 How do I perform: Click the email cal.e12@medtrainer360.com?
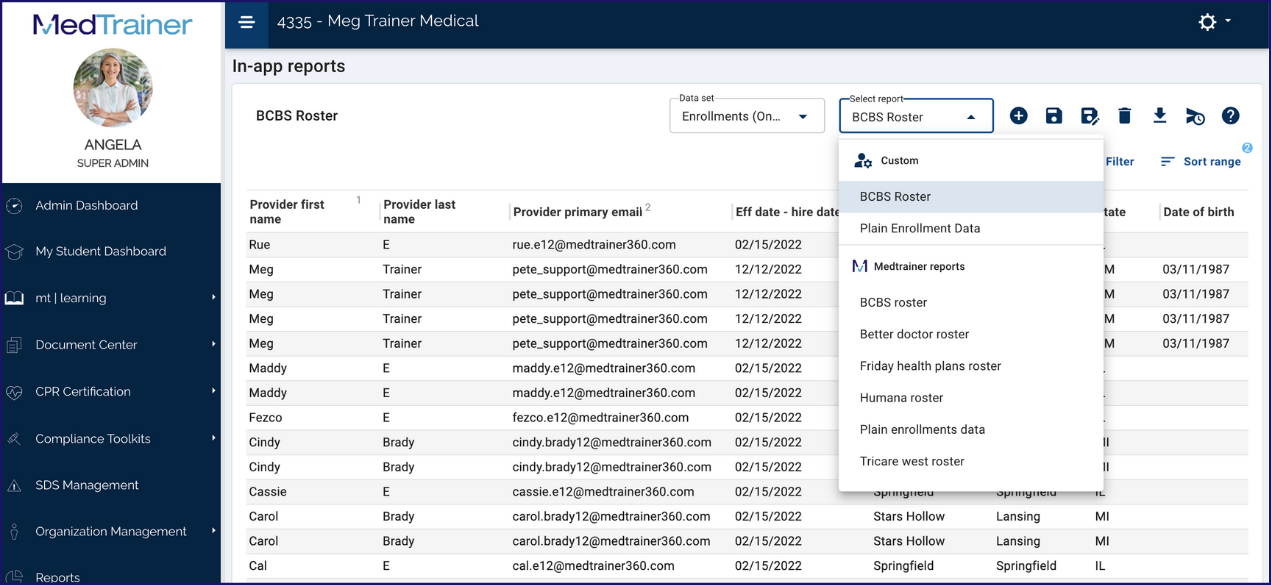(x=593, y=566)
